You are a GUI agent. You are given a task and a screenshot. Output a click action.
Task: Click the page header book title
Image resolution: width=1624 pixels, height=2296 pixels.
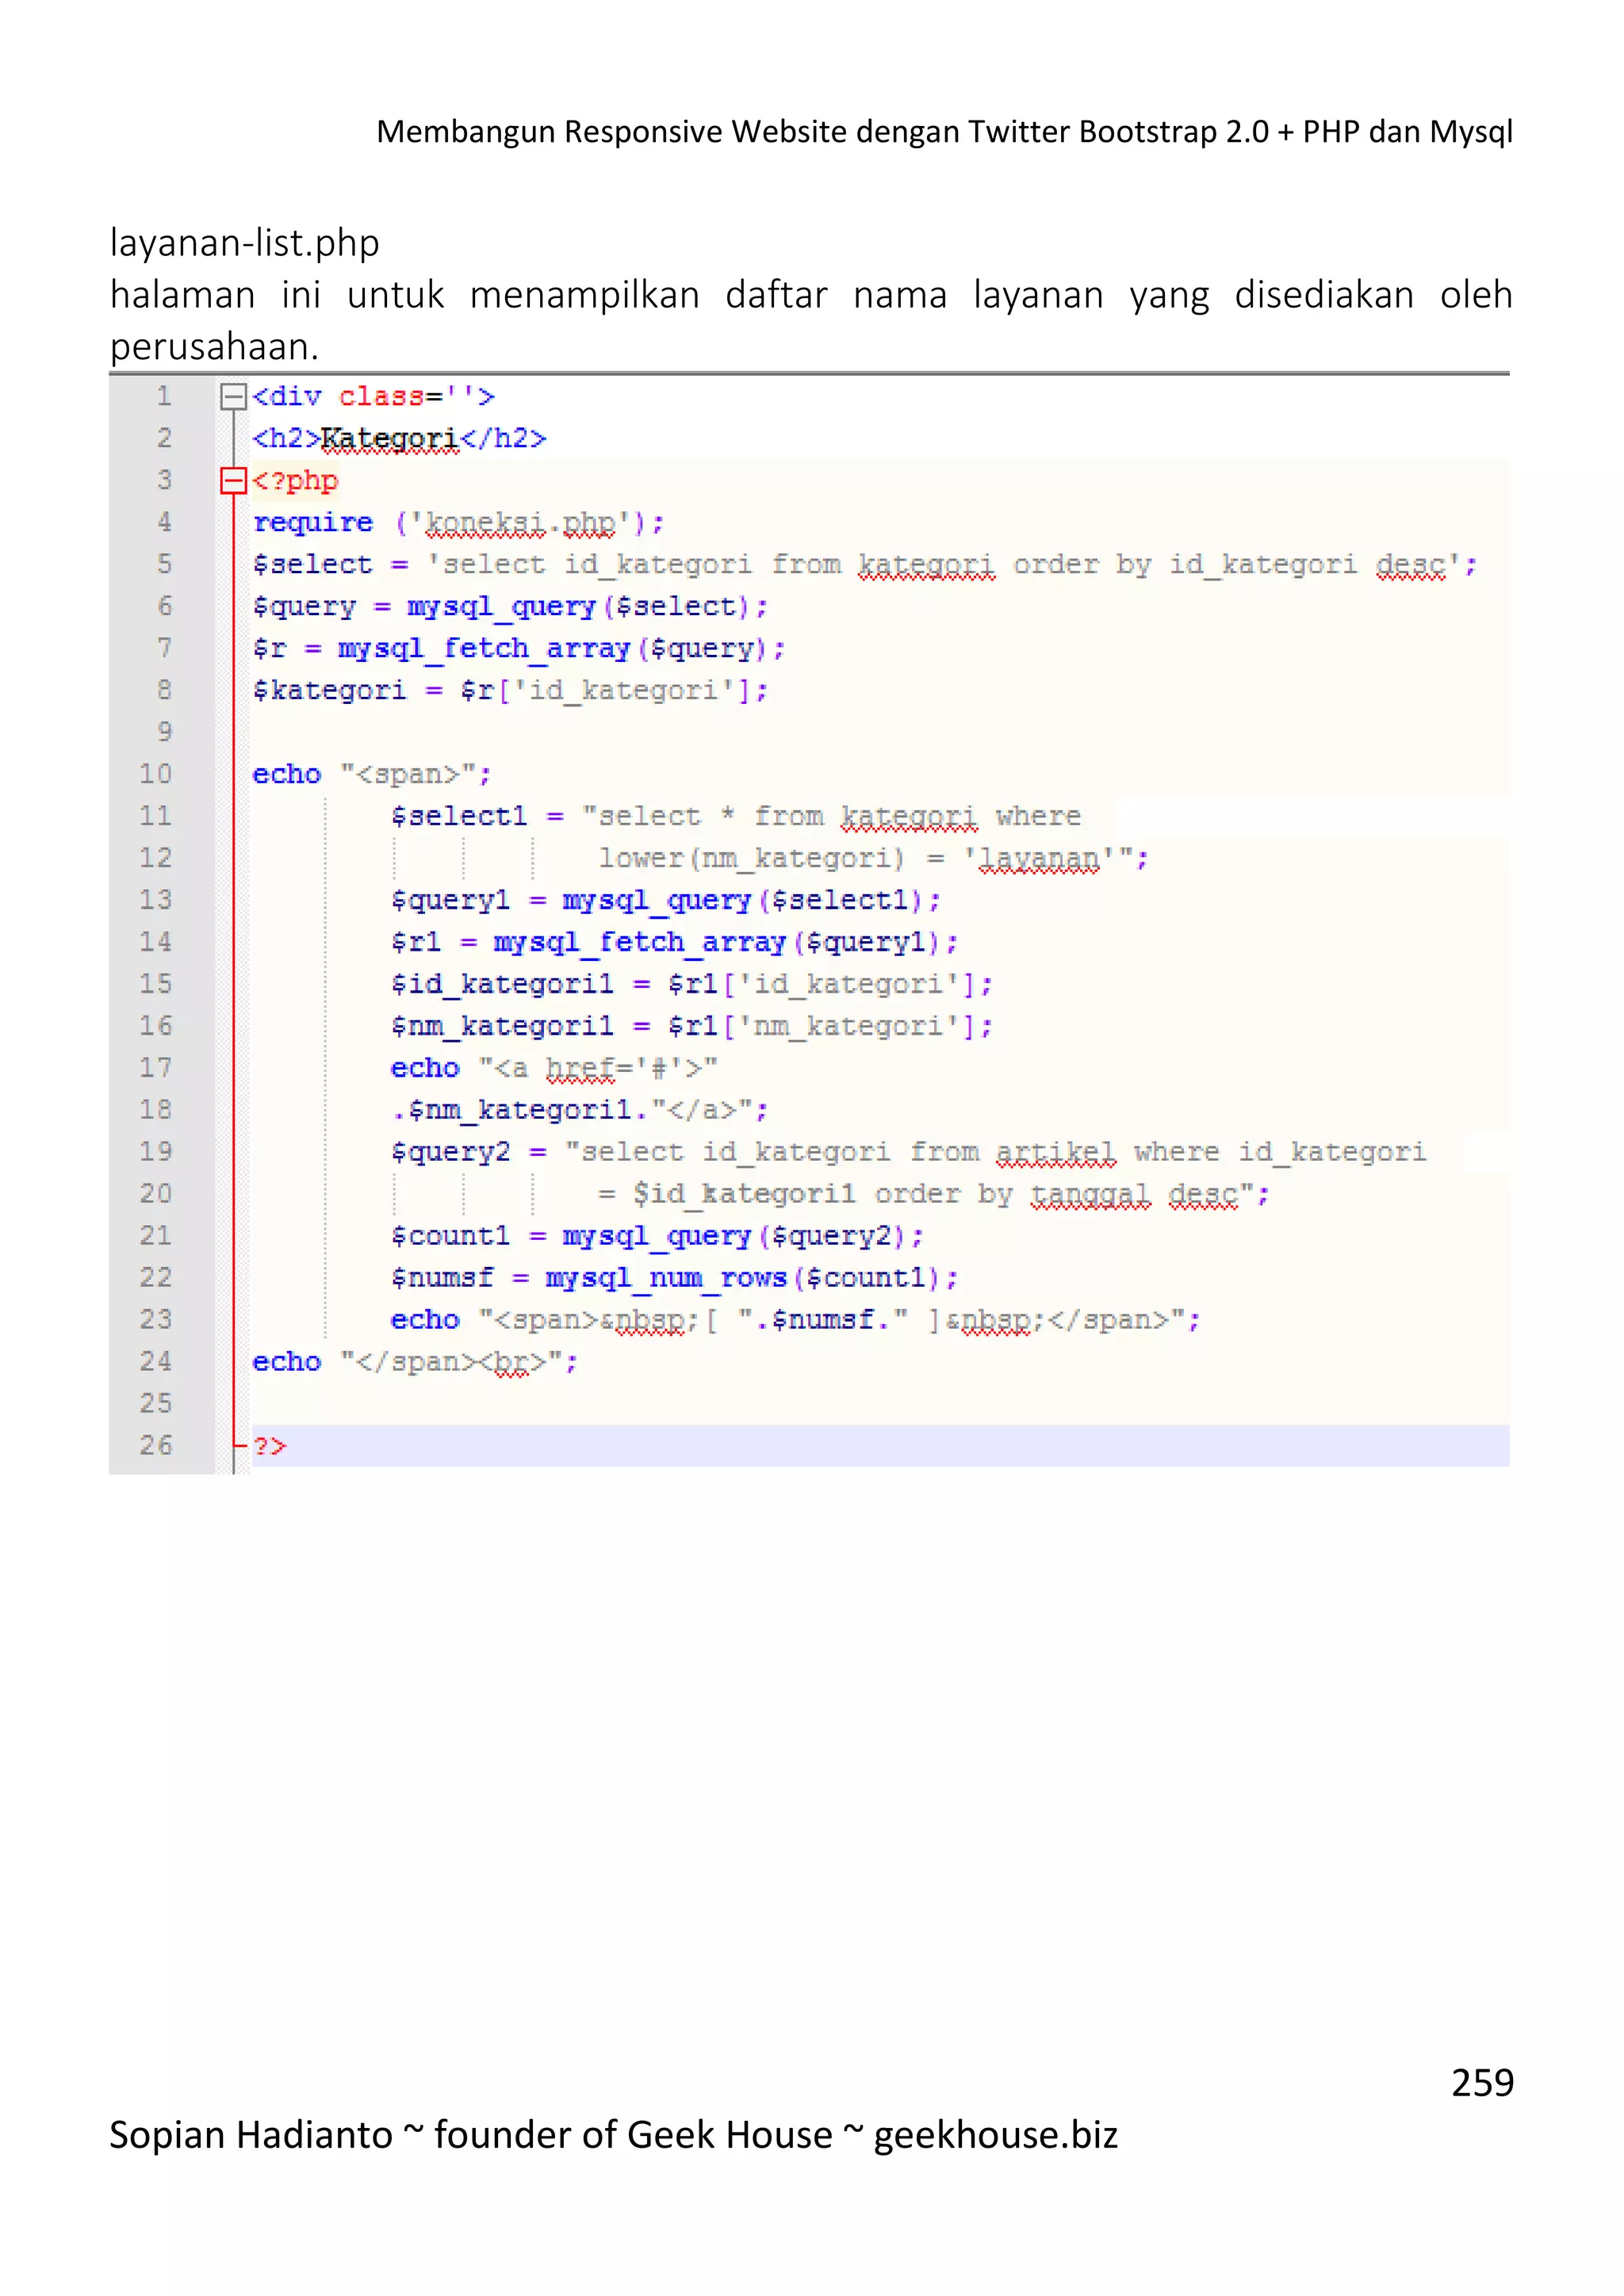(944, 132)
